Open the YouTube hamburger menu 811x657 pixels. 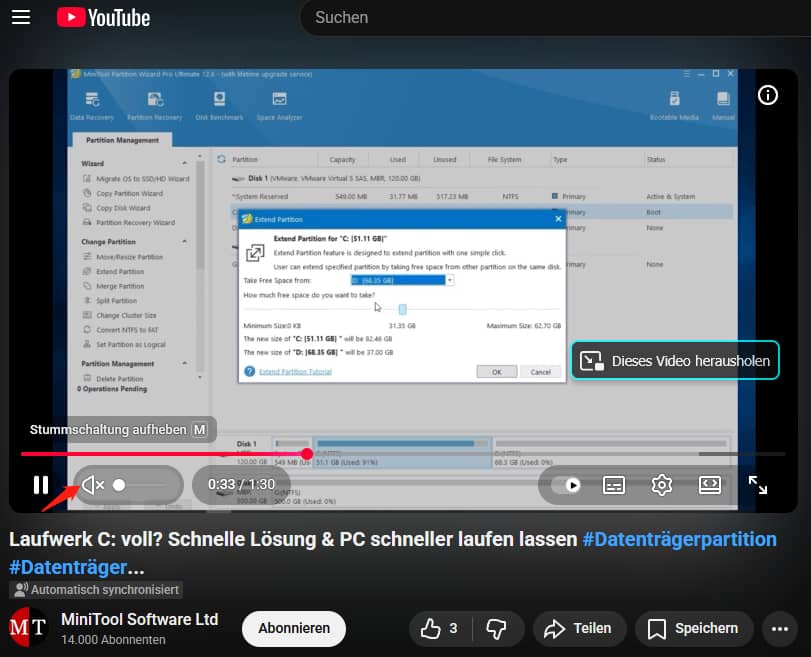click(x=21, y=17)
